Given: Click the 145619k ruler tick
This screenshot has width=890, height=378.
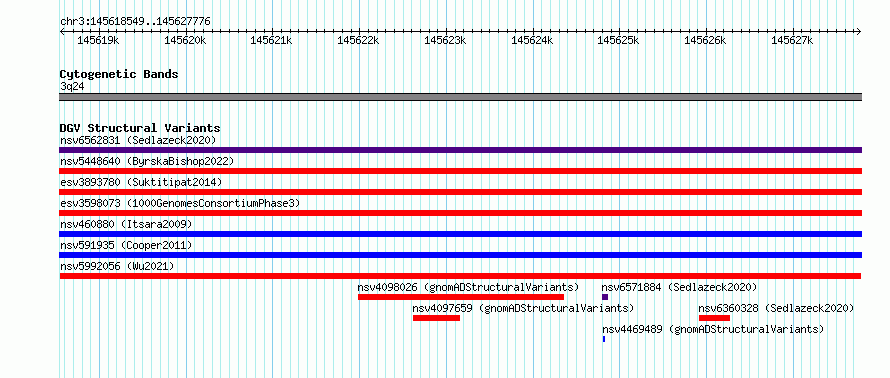Looking at the screenshot, I should click(98, 40).
